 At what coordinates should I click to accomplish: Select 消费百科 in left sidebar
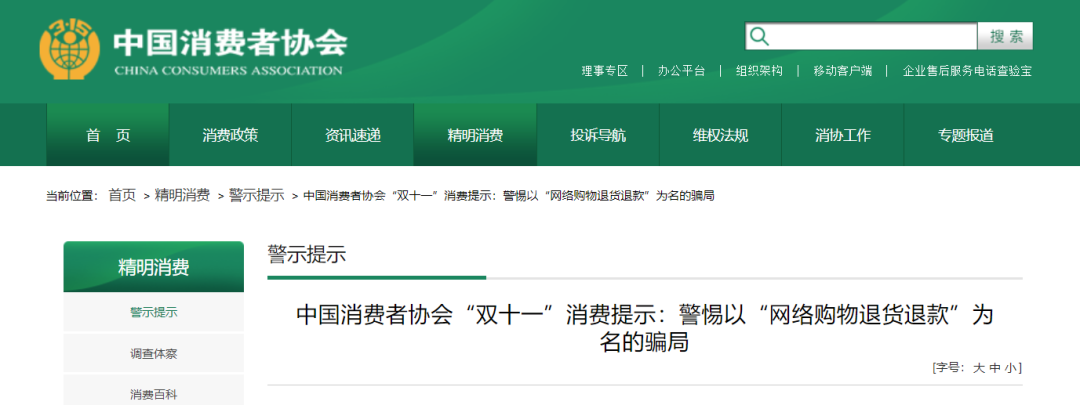153,394
